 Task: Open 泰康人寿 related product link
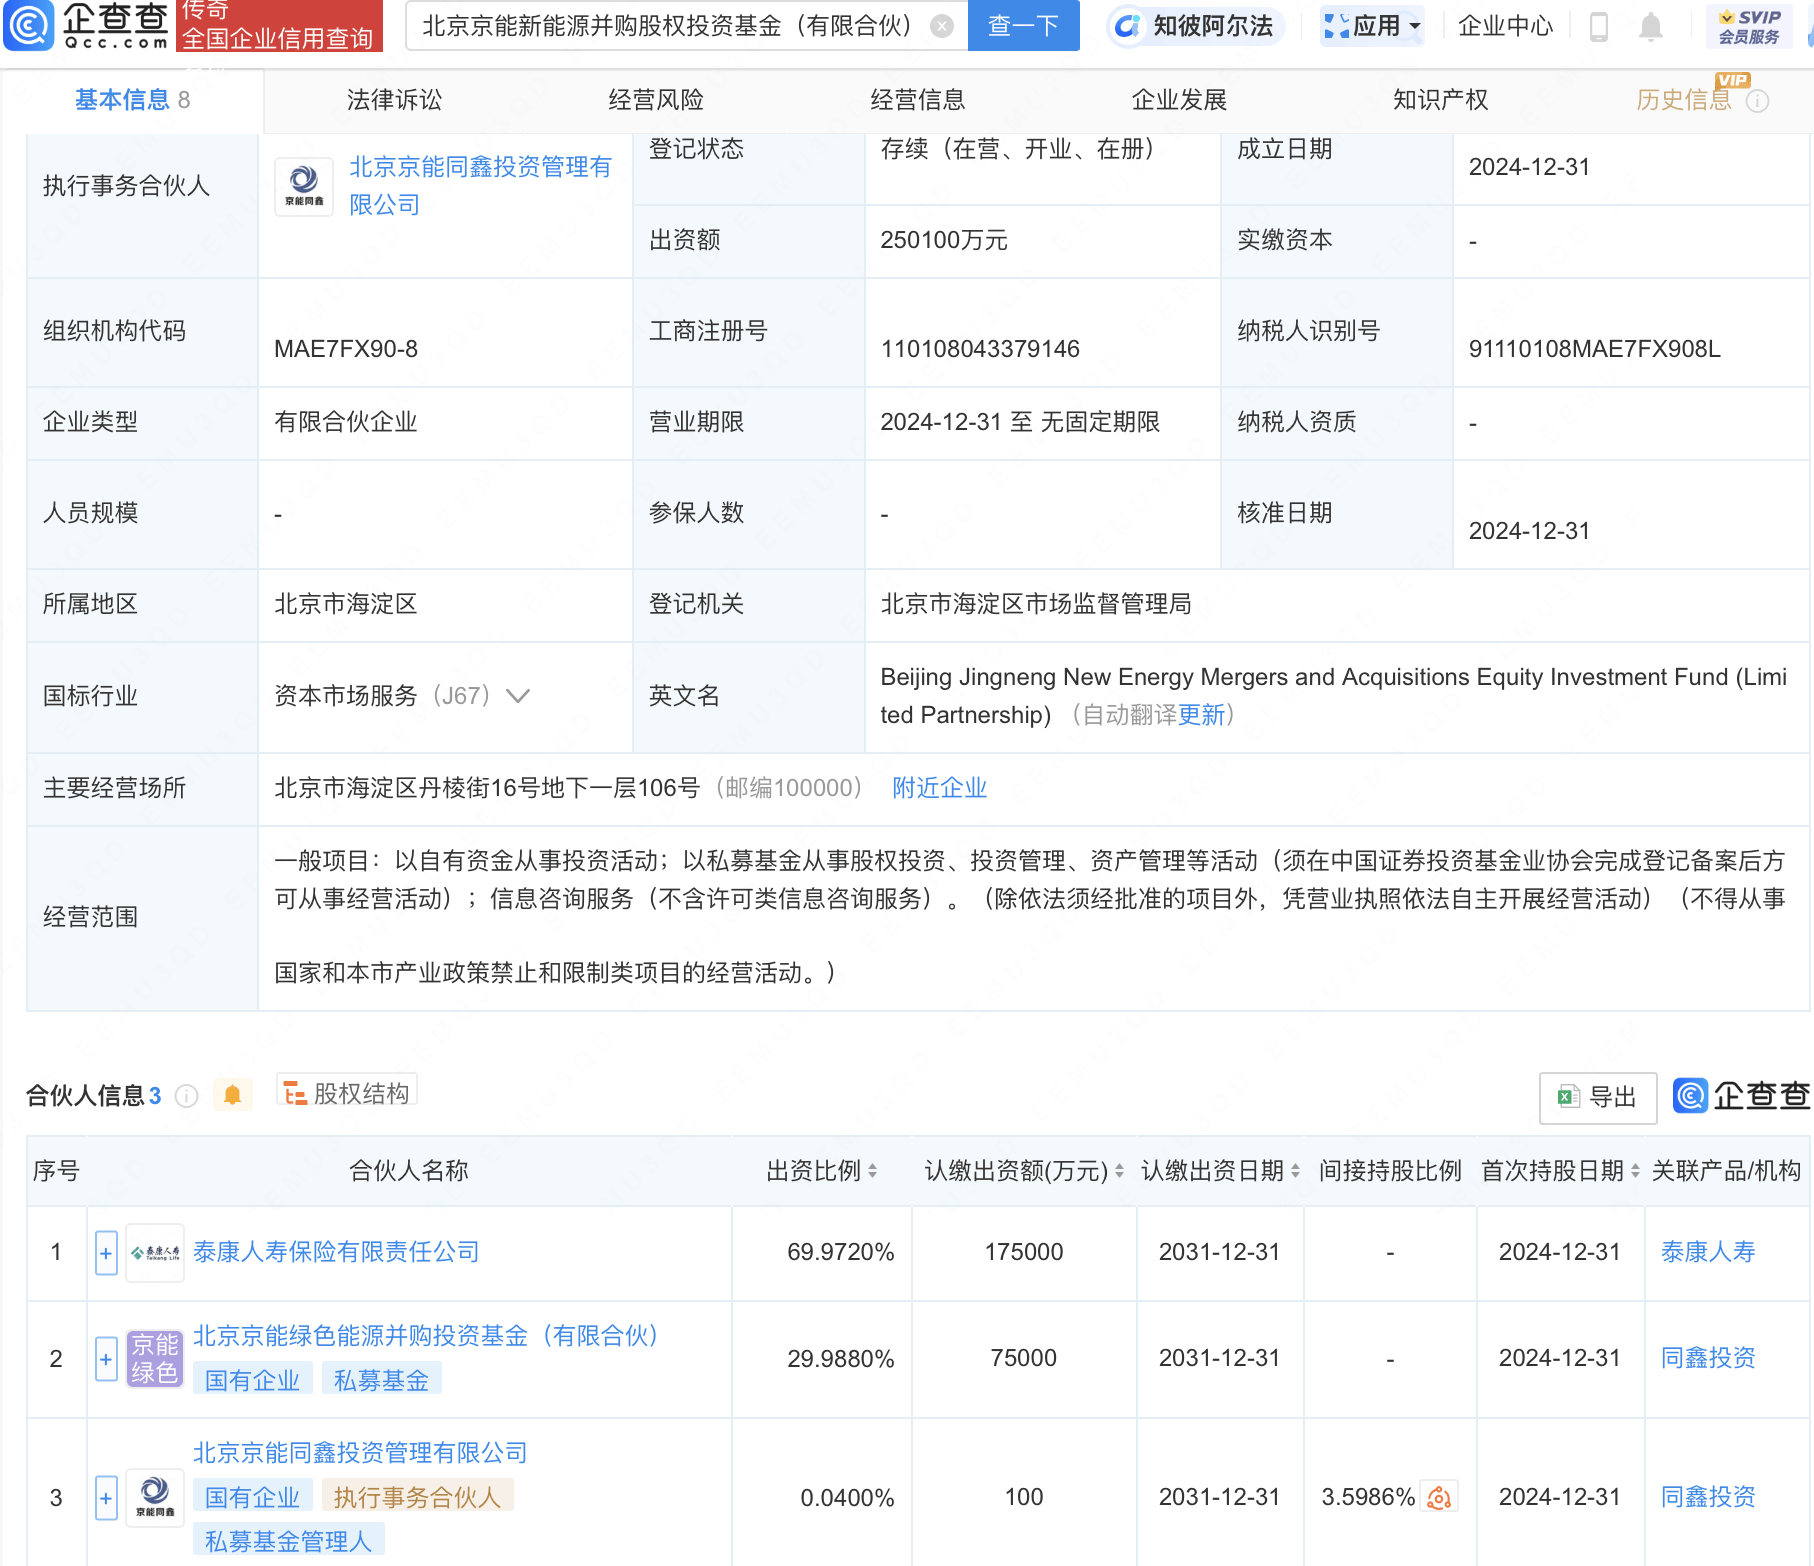click(x=1708, y=1252)
